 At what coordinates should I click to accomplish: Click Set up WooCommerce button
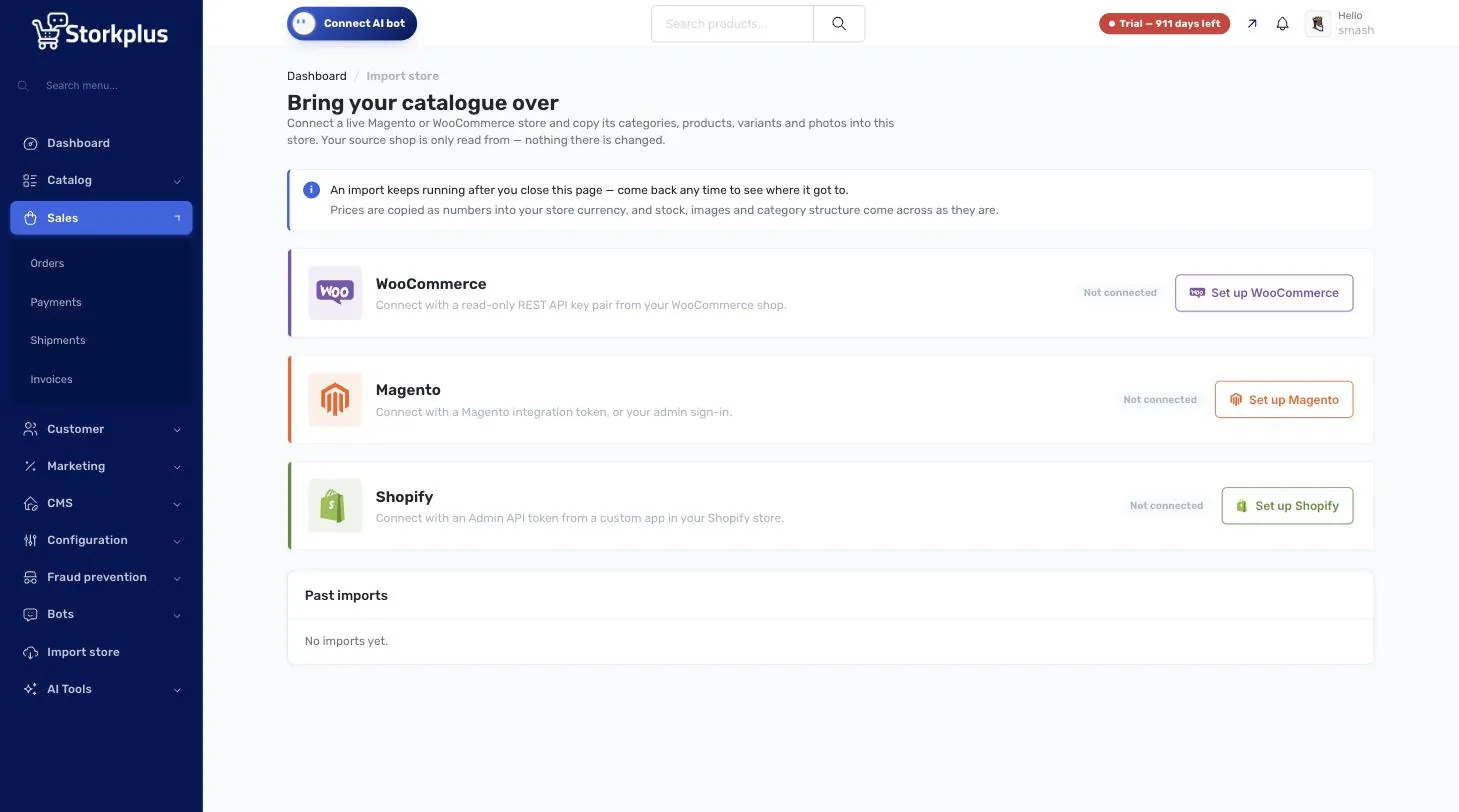click(x=1264, y=293)
